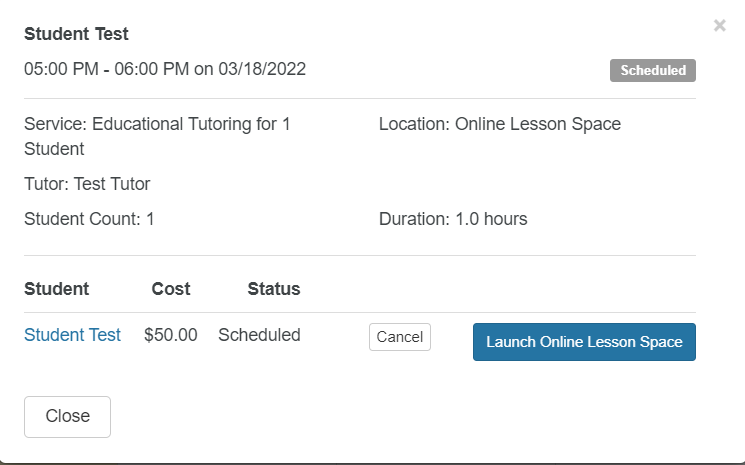The image size is (745, 465).
Task: Click the Location: Online Lesson Space text
Action: [500, 124]
